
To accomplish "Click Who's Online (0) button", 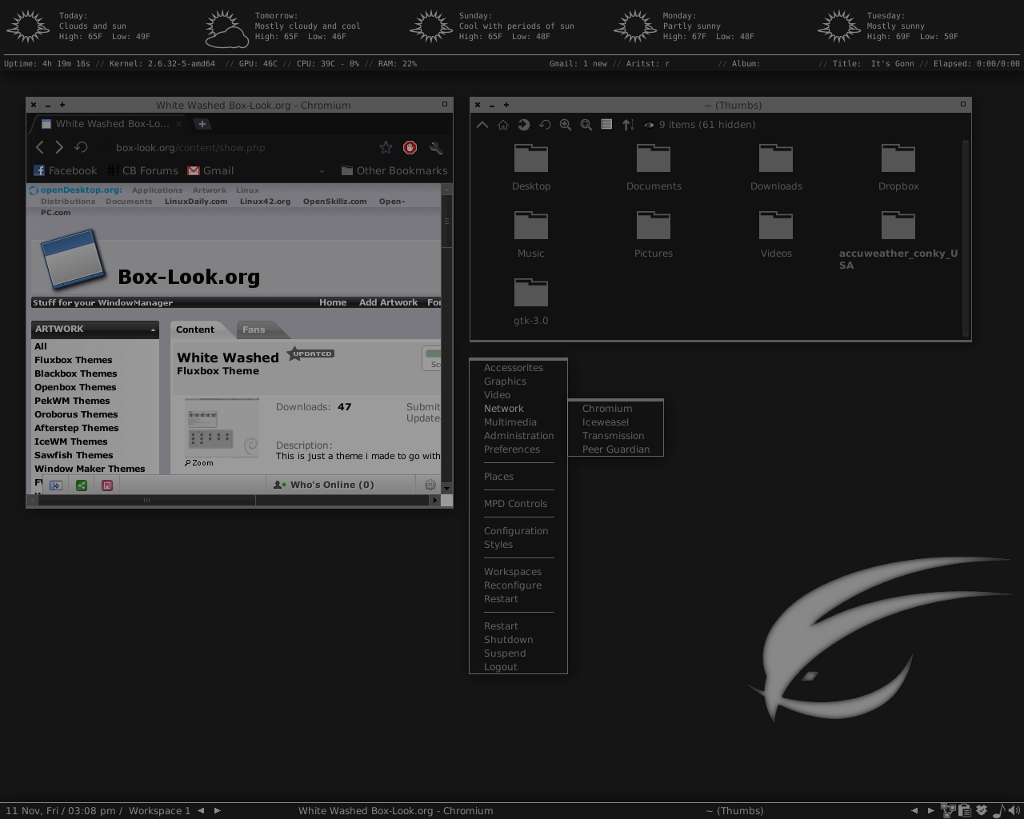I will click(x=325, y=485).
